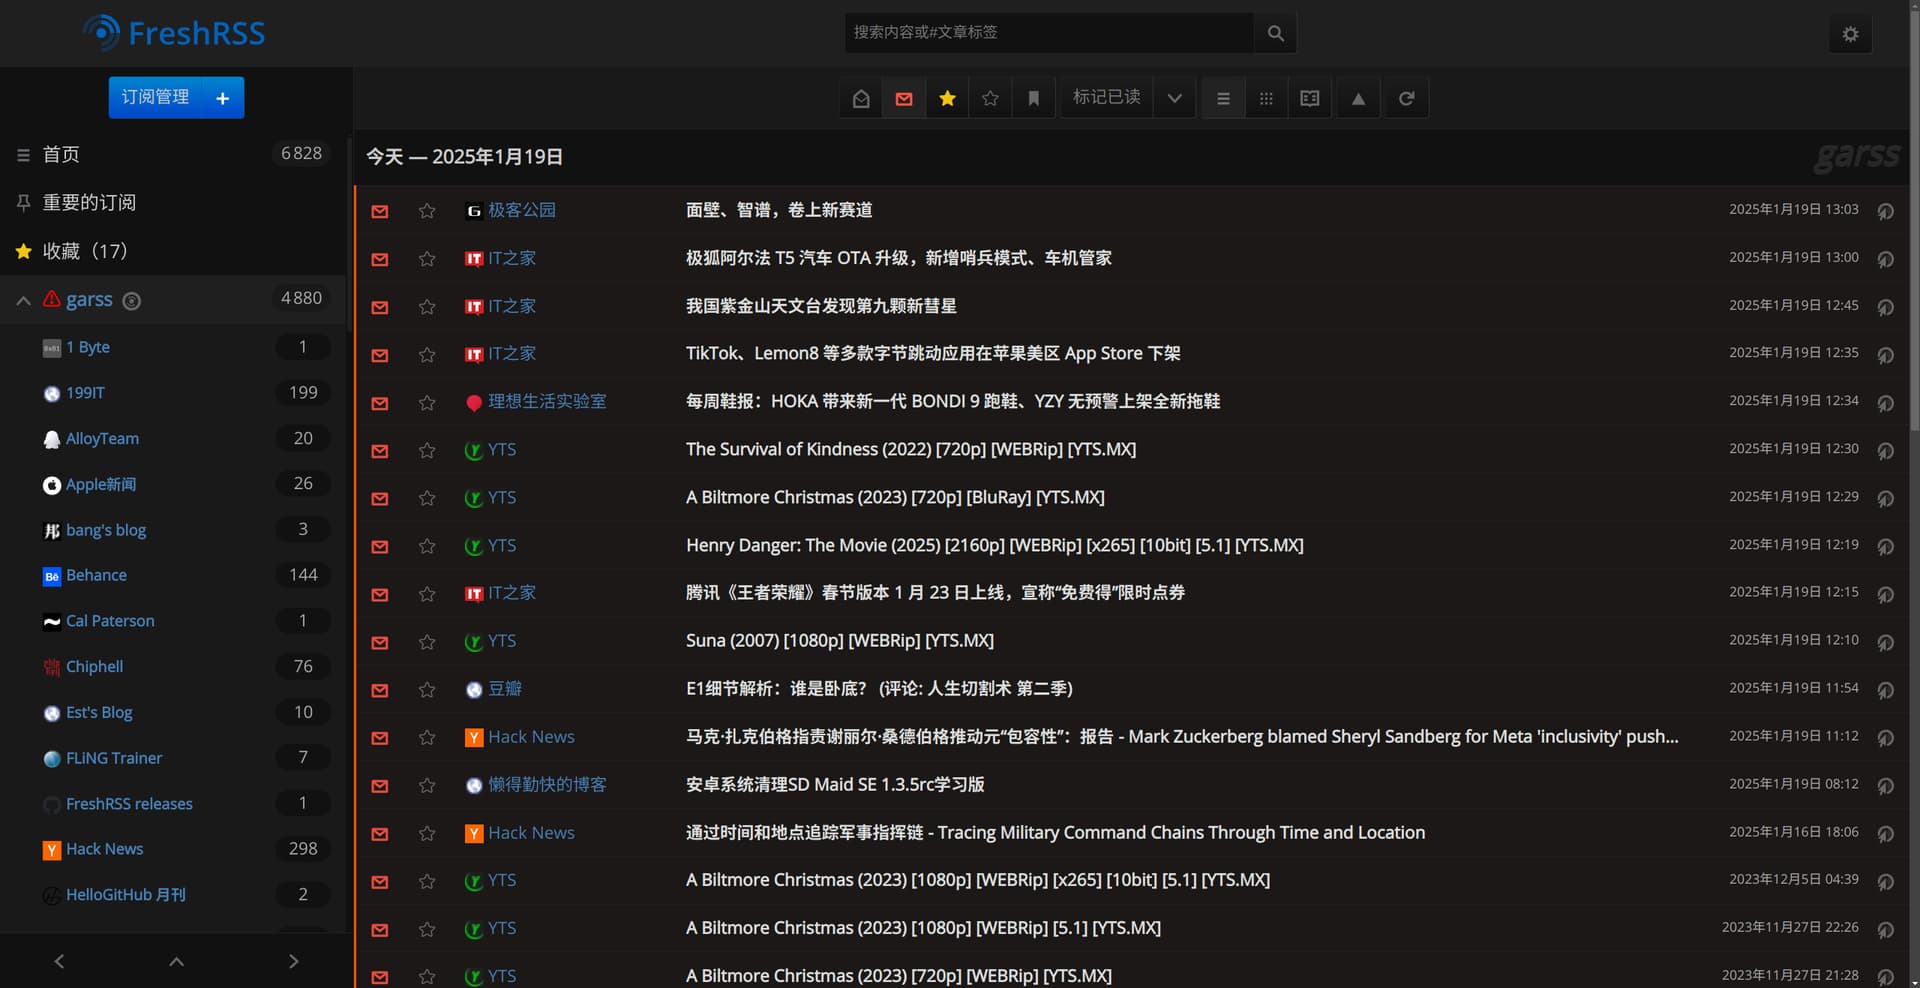Refresh feeds with the reload icon

click(x=1406, y=98)
